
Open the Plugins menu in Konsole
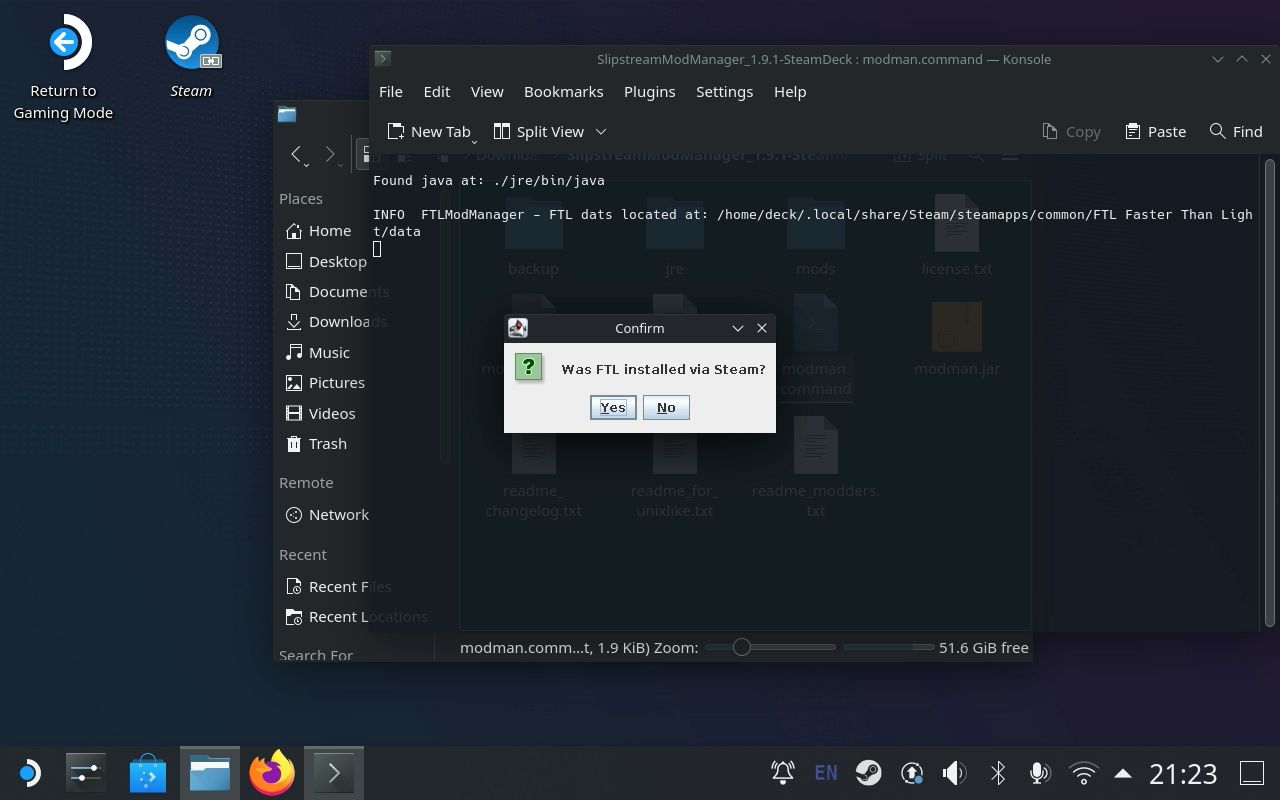coord(649,91)
